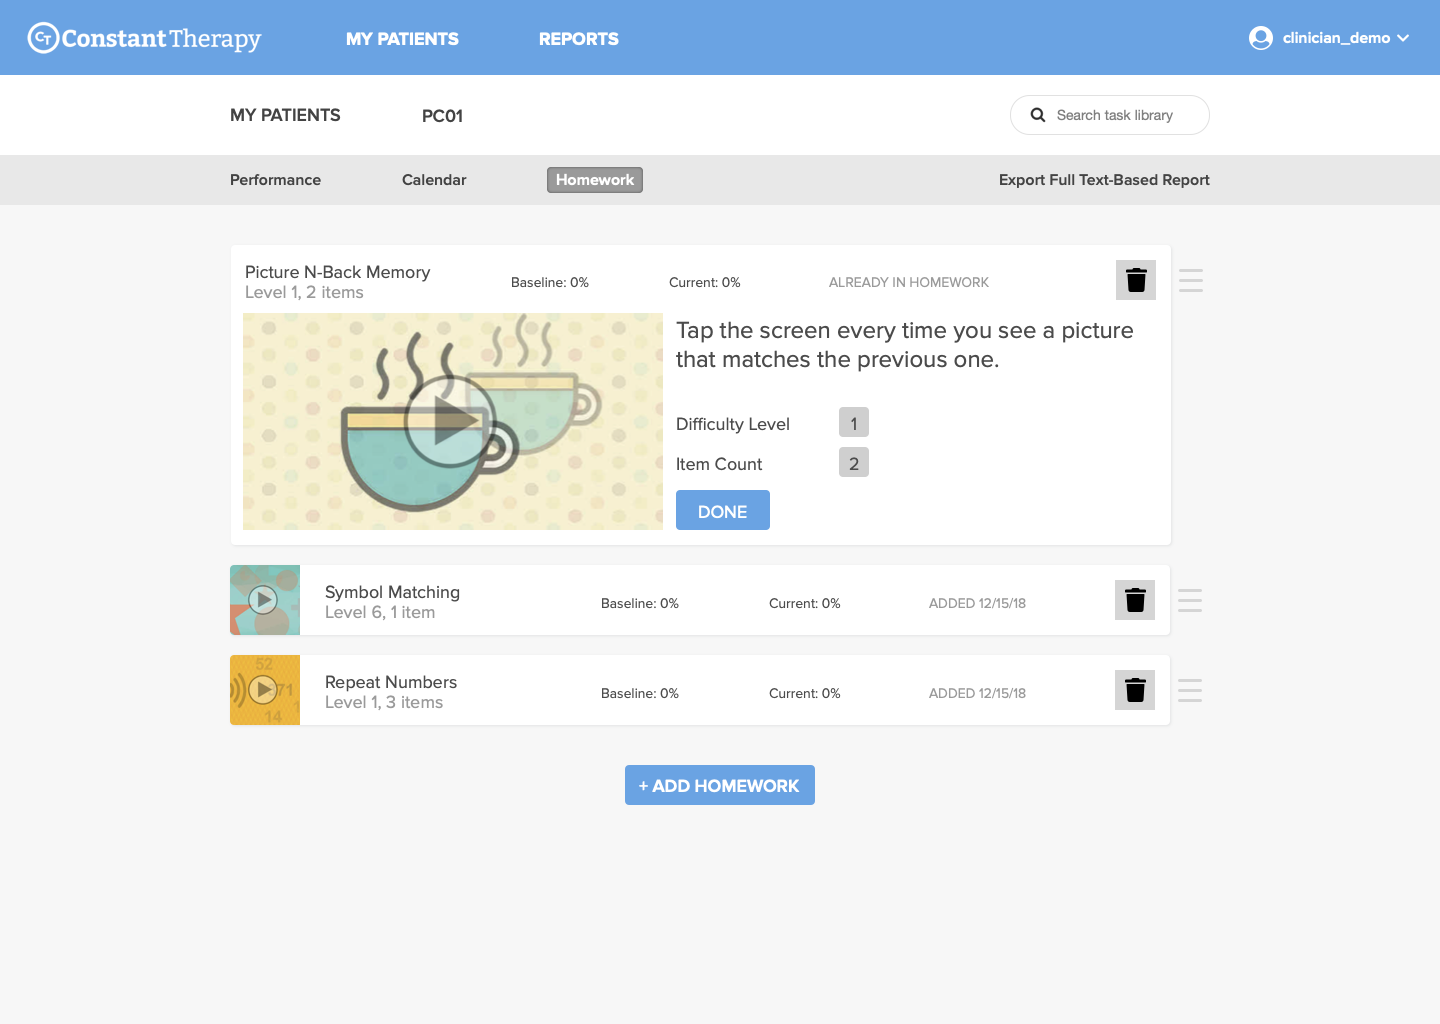Click the reorder handle beside Symbol Matching

1190,600
